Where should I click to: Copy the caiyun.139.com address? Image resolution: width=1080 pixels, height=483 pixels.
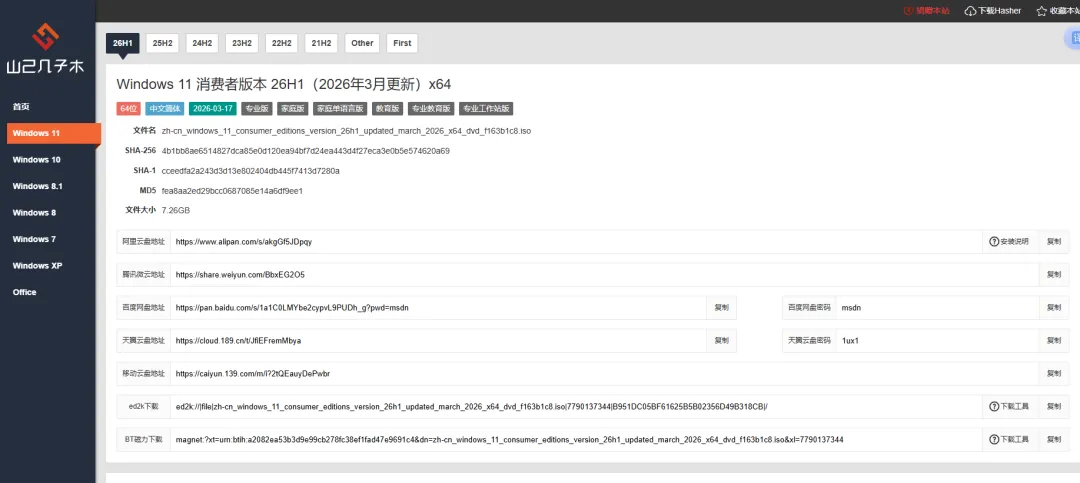1054,373
